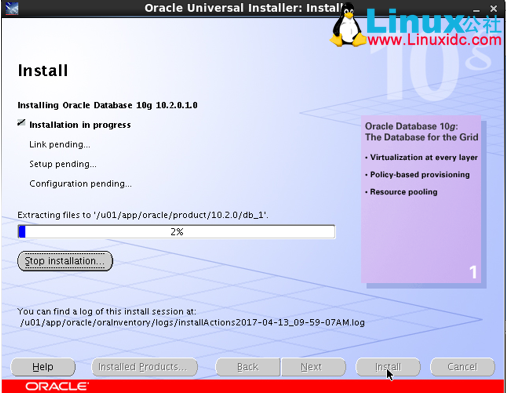Click the slide number 1 in info panel

473,272
